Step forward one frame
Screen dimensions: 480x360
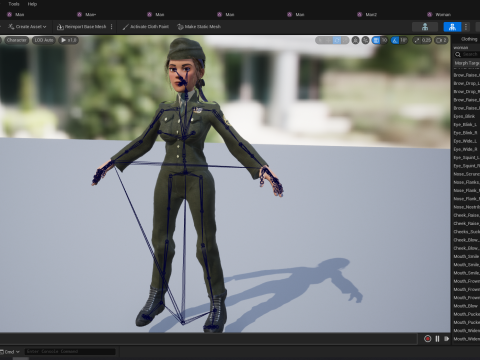[x=446, y=339]
